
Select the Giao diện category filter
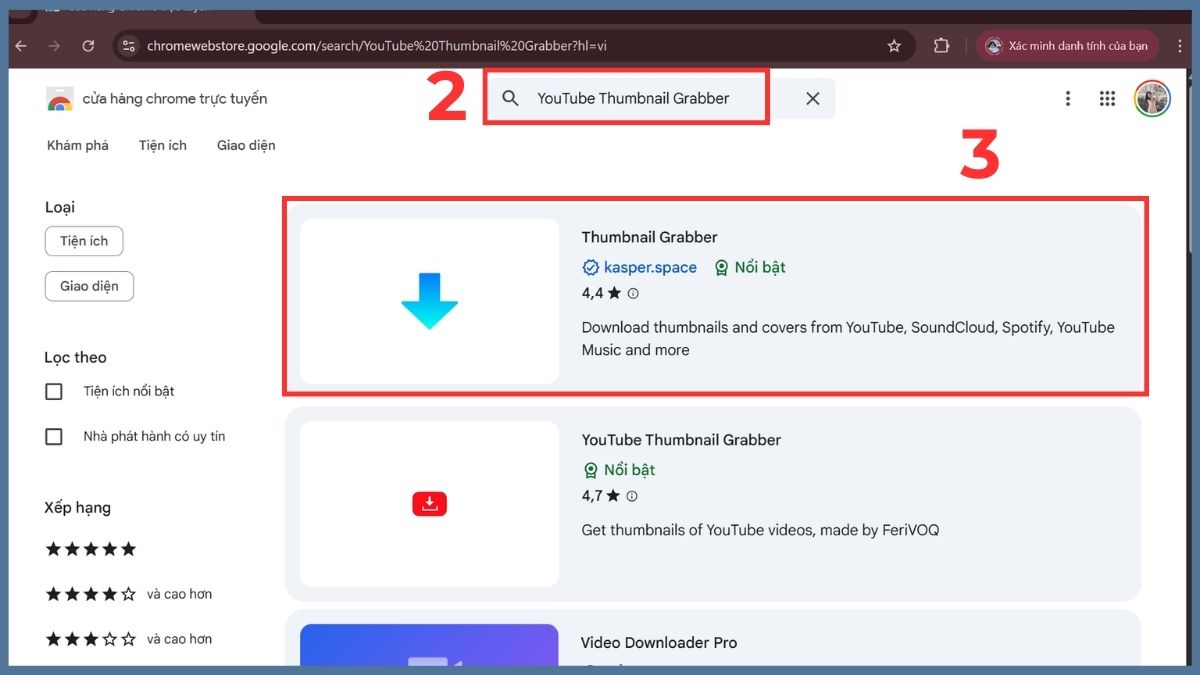point(89,286)
